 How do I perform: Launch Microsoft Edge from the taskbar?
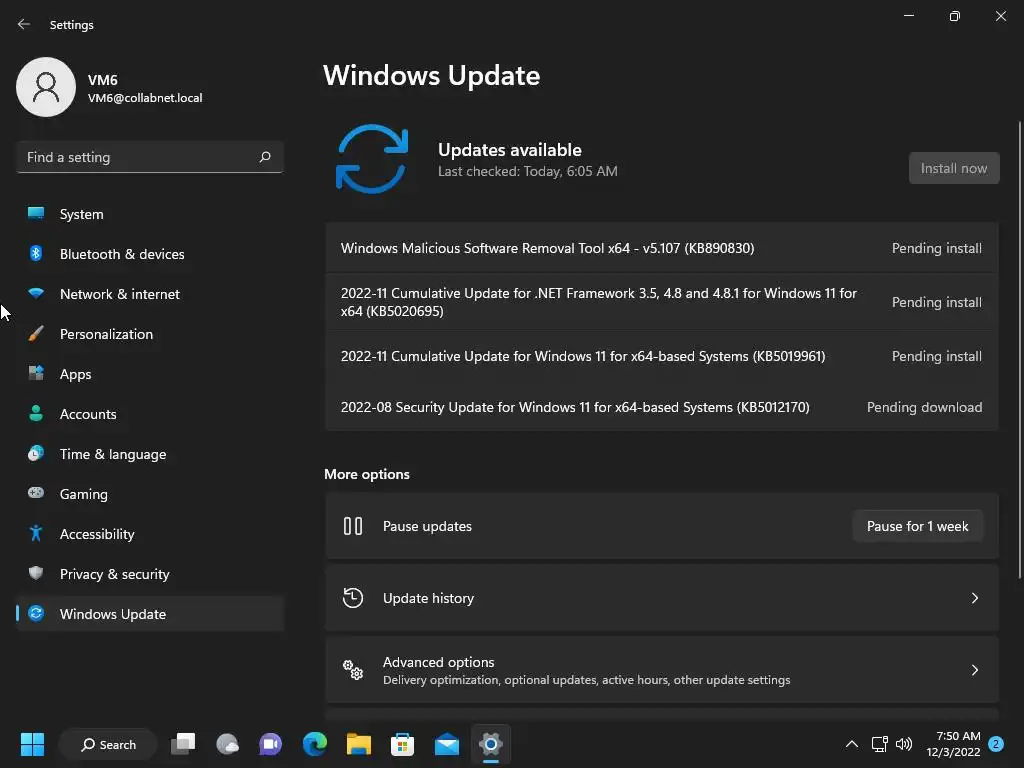(315, 744)
